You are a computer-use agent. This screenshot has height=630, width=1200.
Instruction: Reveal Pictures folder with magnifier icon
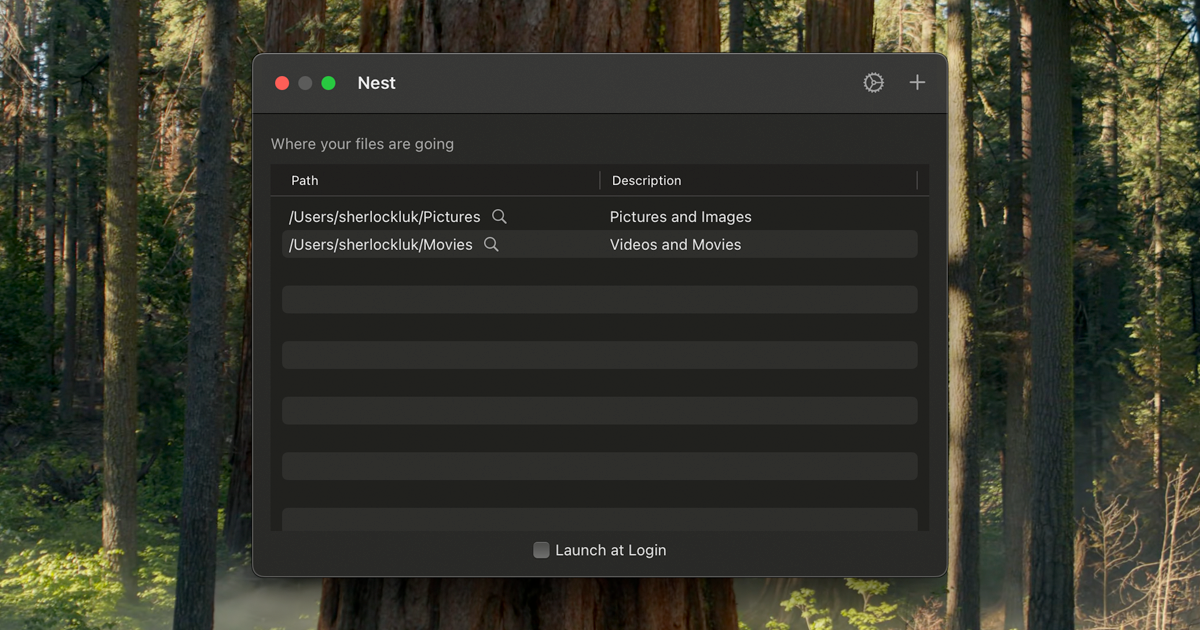[499, 217]
